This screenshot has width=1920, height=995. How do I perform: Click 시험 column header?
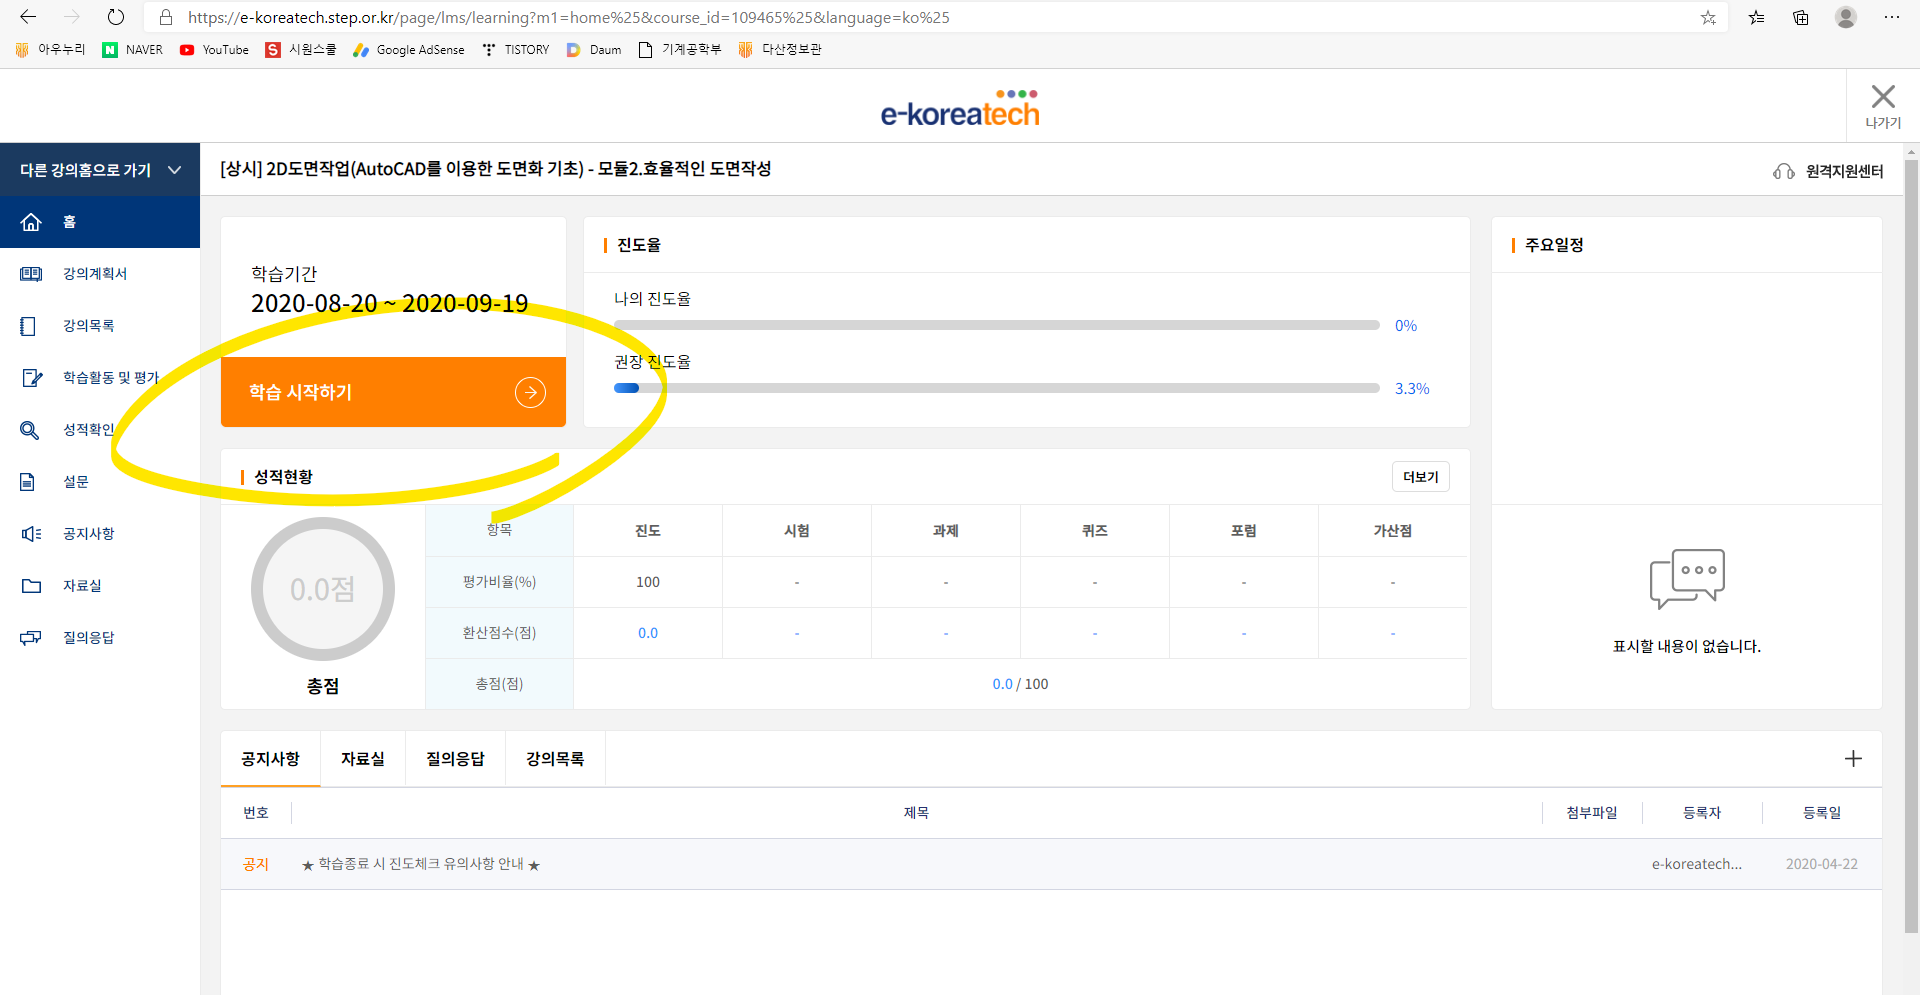(x=797, y=531)
